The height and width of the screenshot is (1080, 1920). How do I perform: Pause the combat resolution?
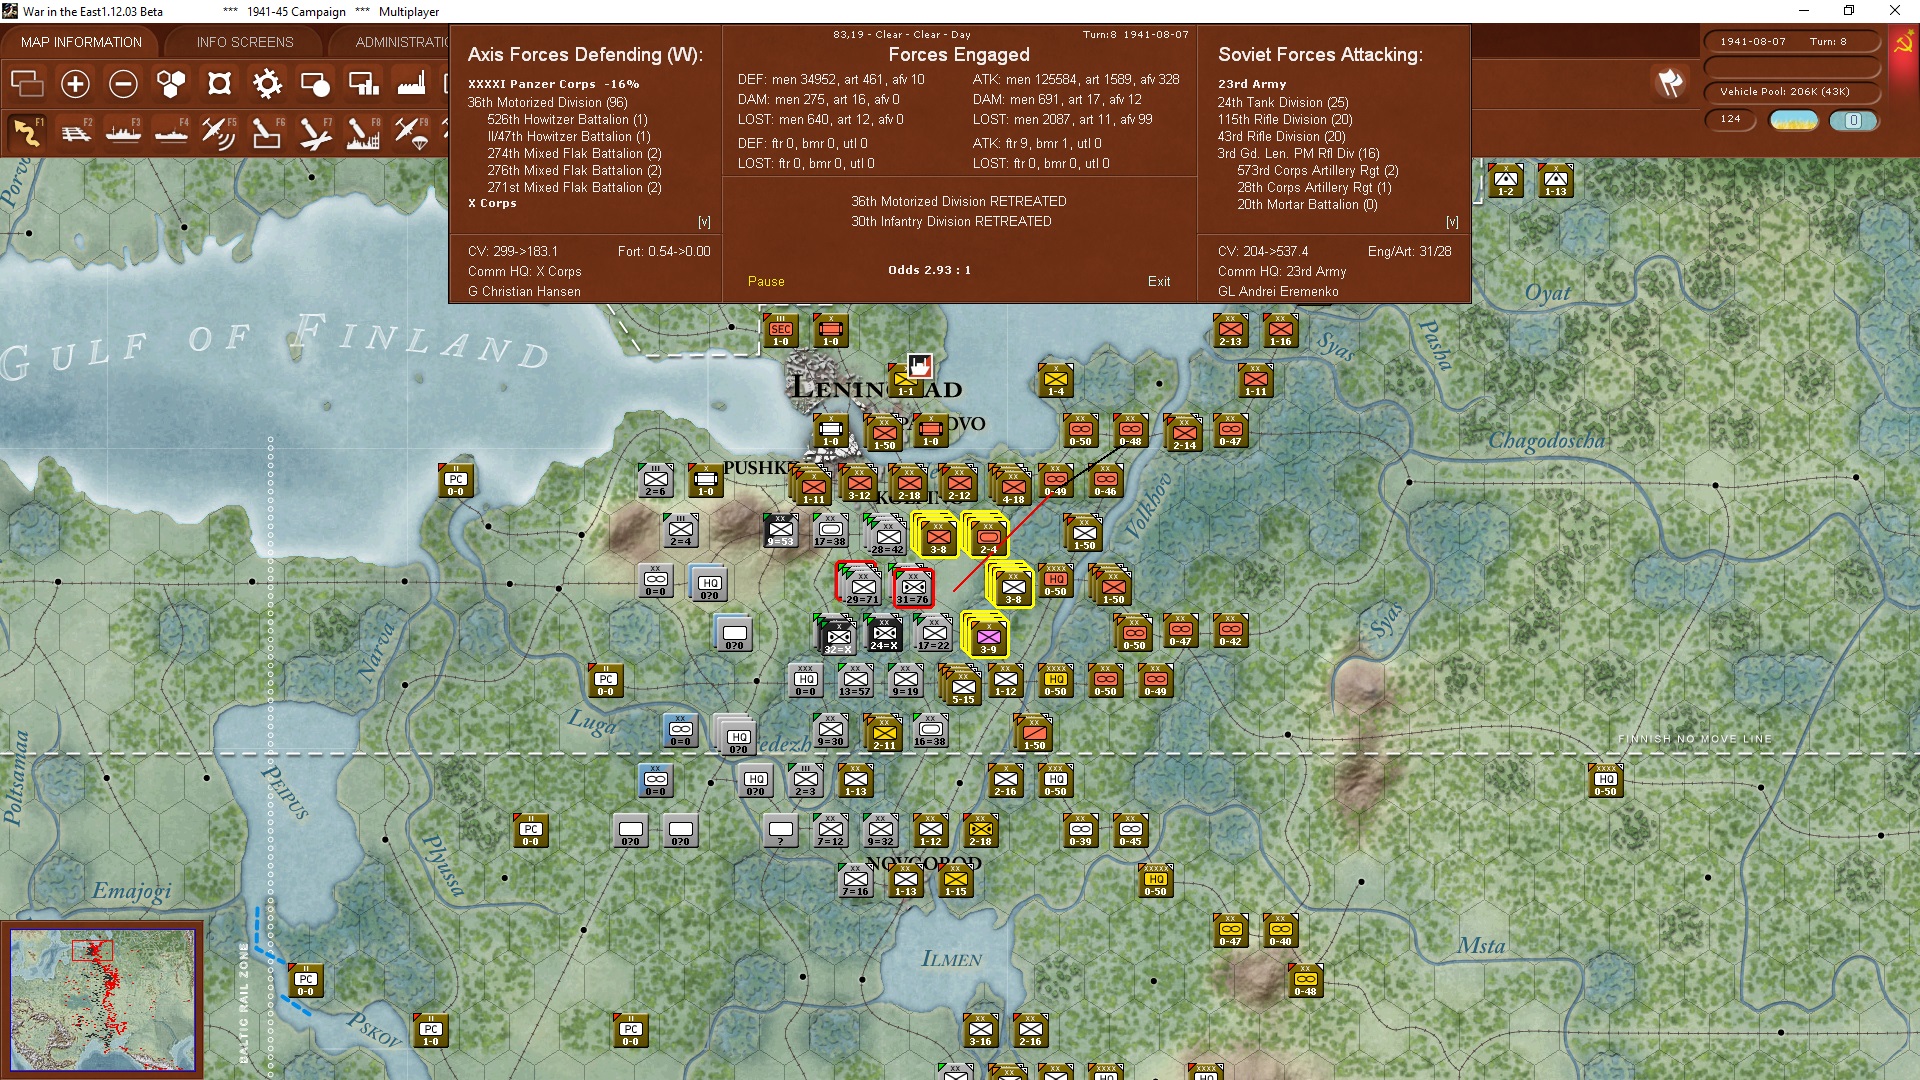766,282
